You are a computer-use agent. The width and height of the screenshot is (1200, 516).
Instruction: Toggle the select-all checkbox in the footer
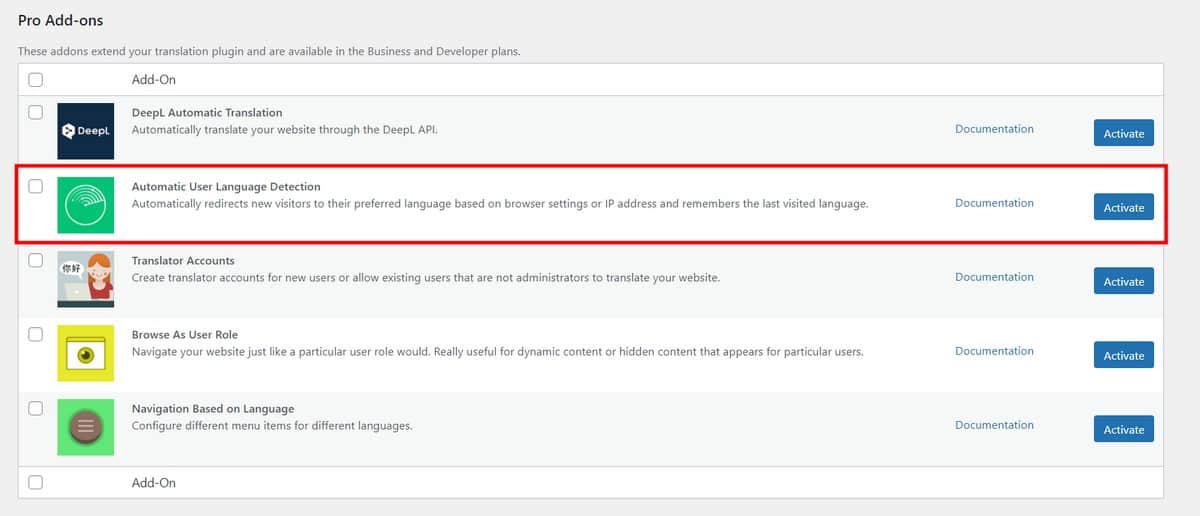tap(36, 482)
